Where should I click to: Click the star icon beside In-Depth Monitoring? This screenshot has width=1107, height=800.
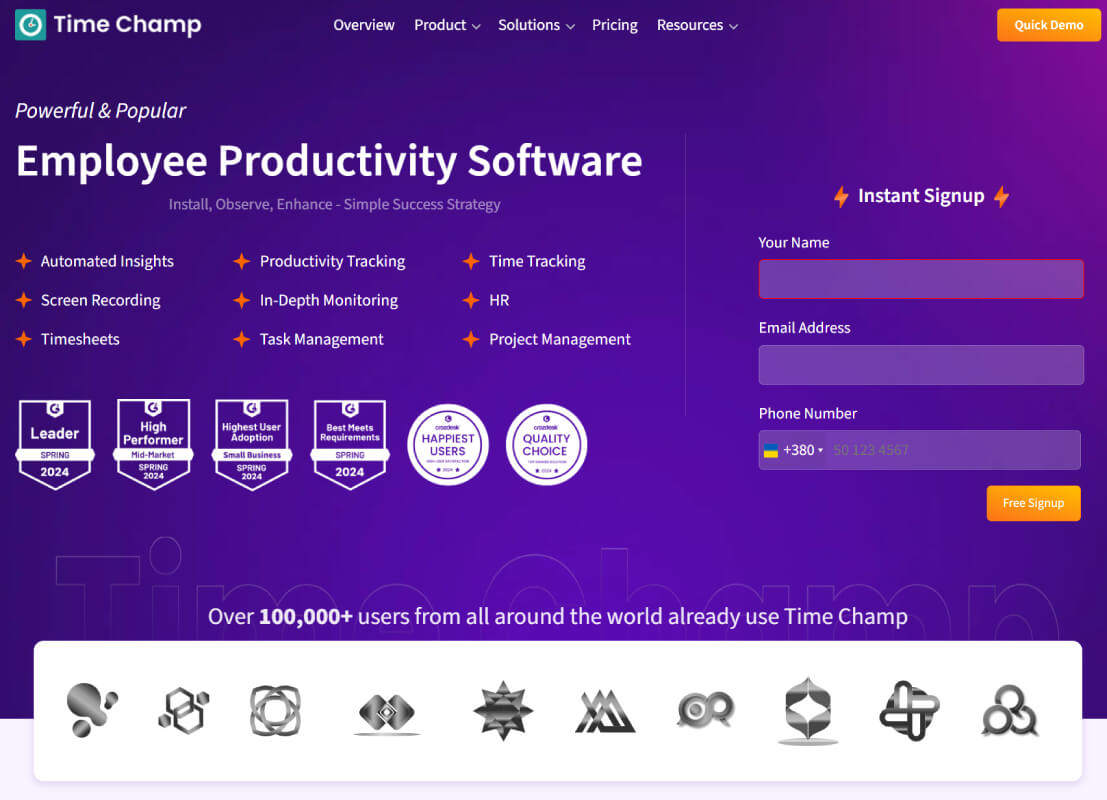click(x=241, y=300)
